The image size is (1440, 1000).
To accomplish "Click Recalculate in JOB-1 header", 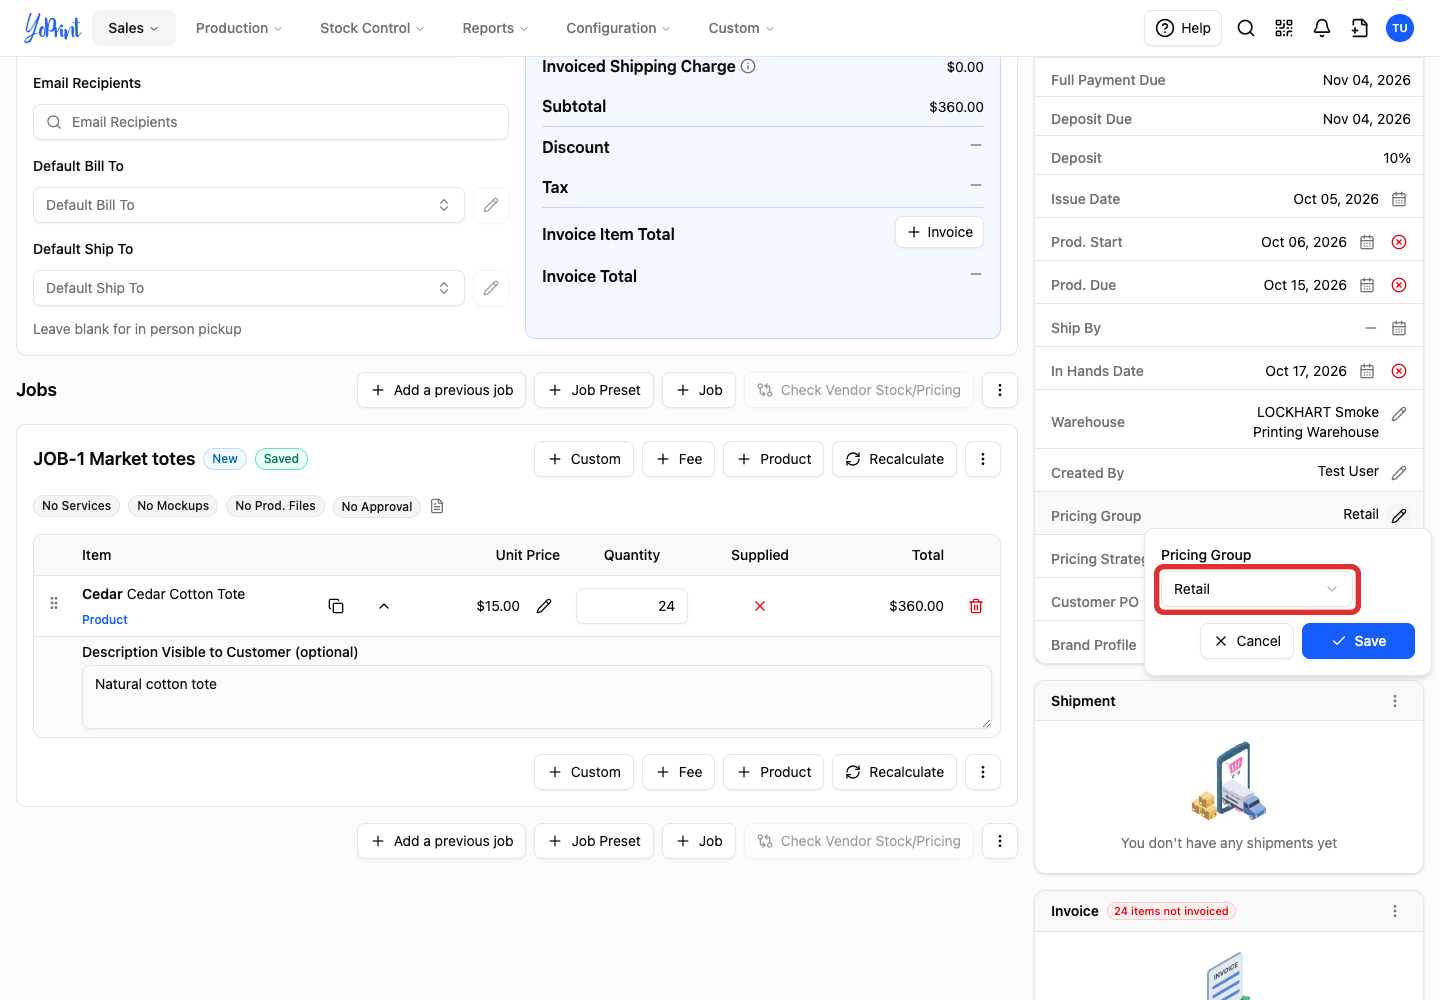I will pos(894,459).
